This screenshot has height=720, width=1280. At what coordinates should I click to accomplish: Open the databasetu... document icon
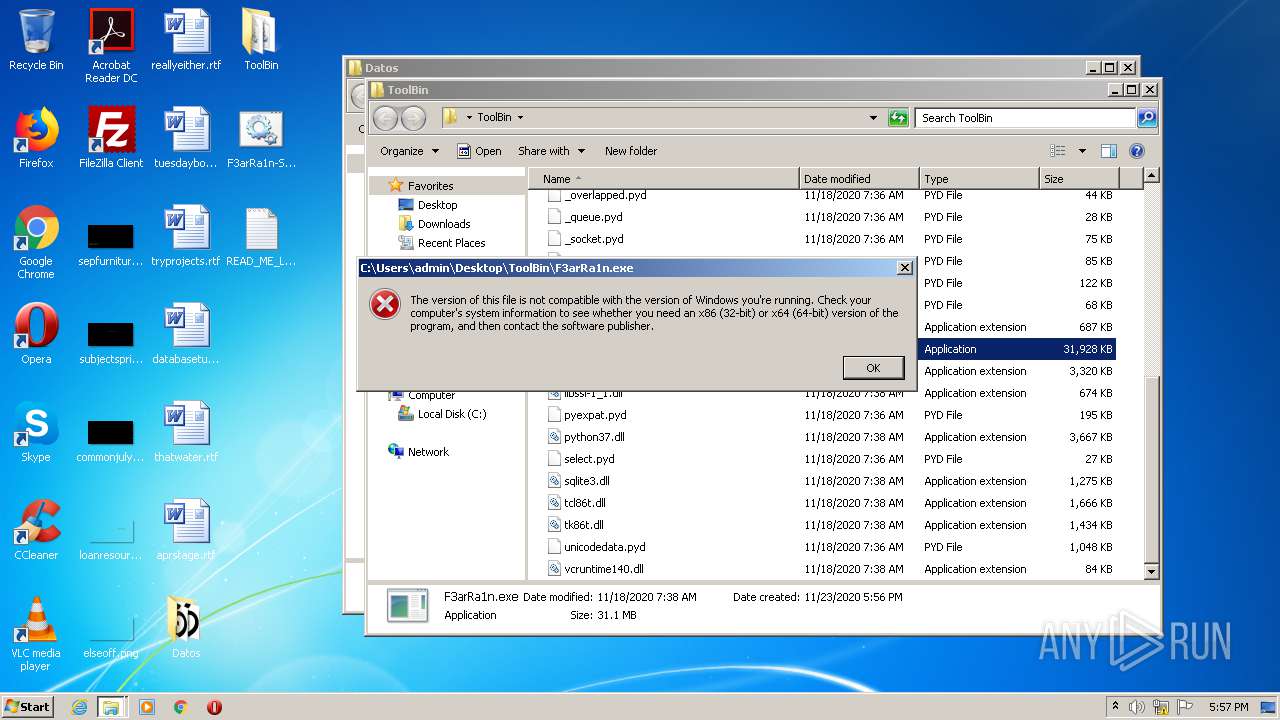(x=186, y=334)
